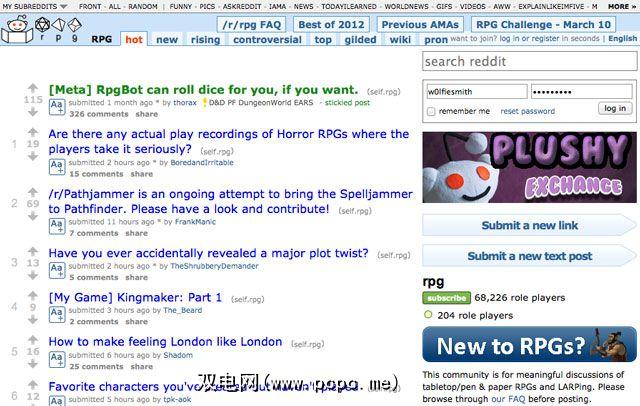Viewport: 640px width, 406px height.
Task: Open the Aa text preview for RpgBot post
Action: [57, 107]
